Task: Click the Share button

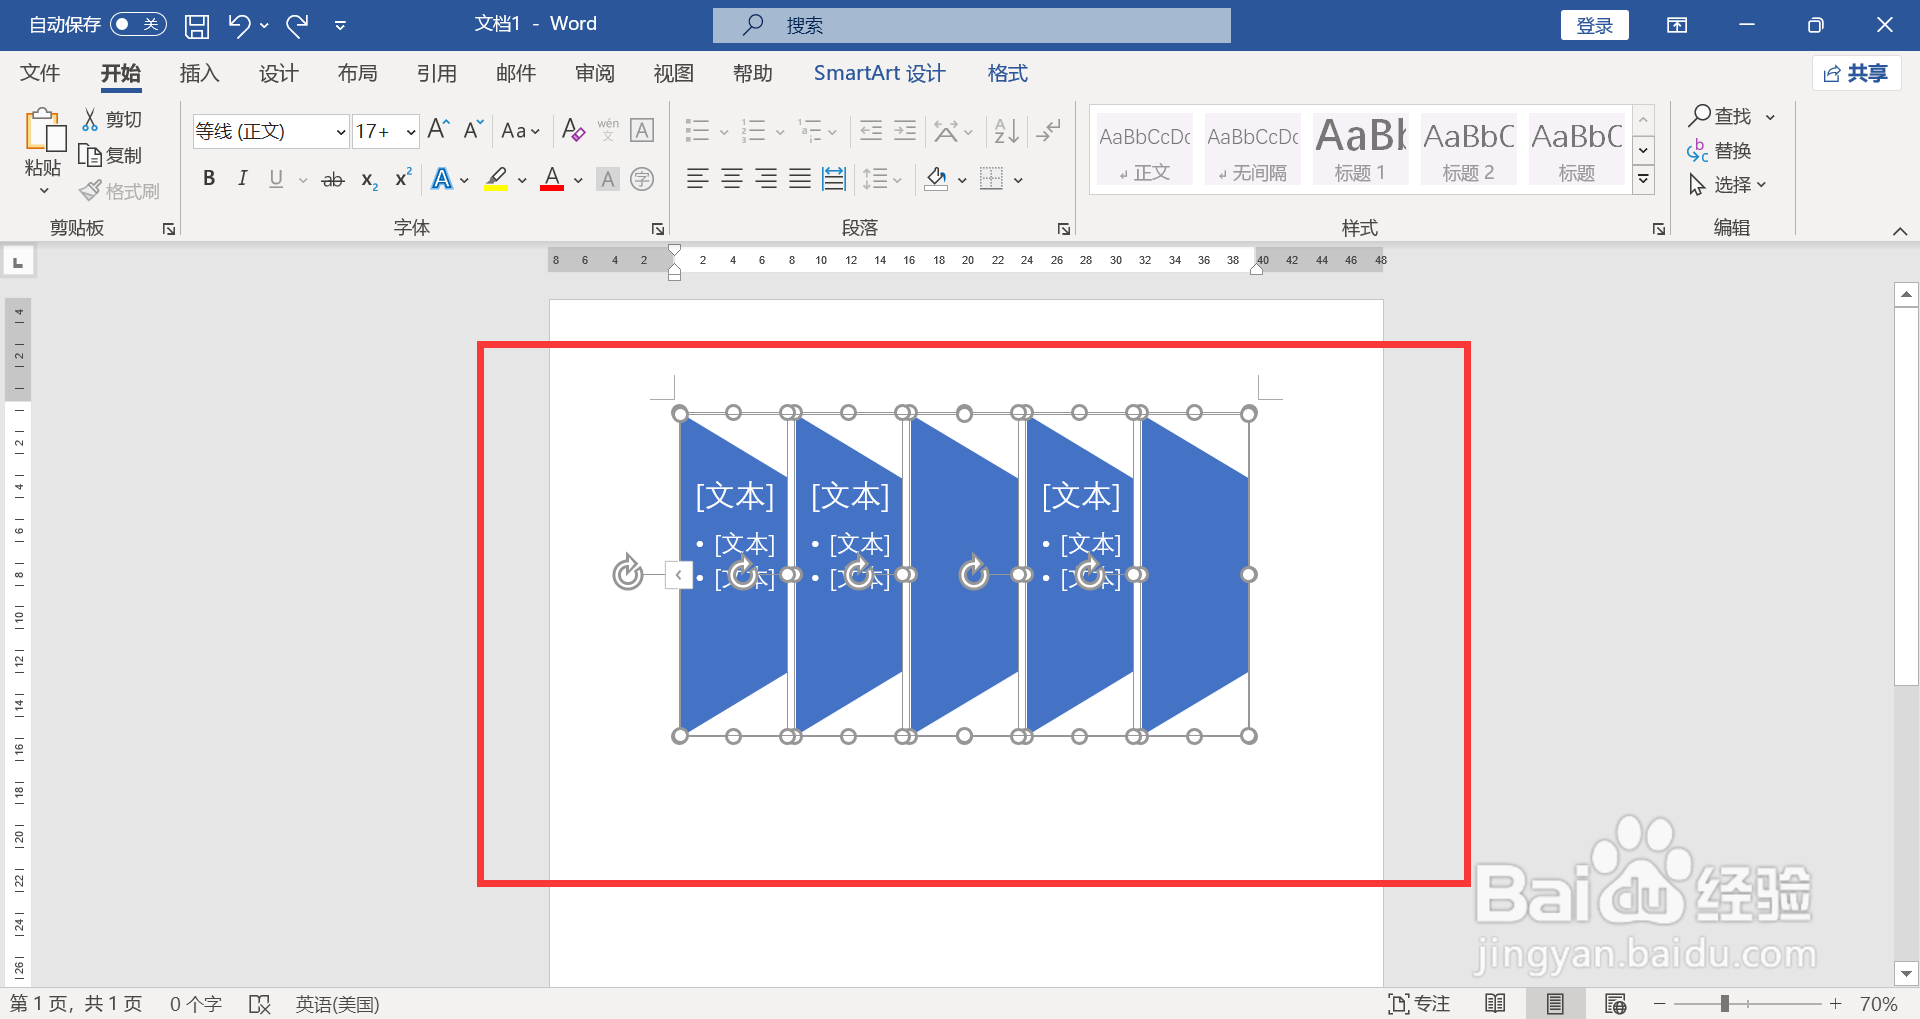Action: [1856, 73]
